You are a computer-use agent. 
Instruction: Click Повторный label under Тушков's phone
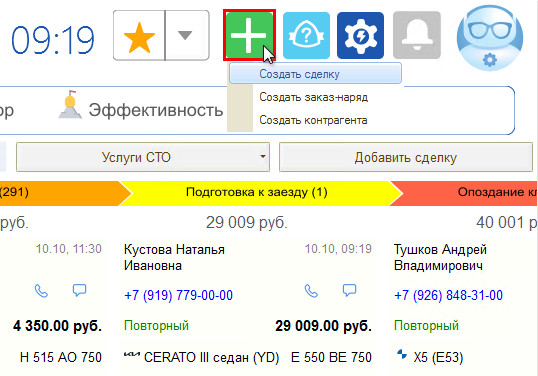tap(426, 326)
